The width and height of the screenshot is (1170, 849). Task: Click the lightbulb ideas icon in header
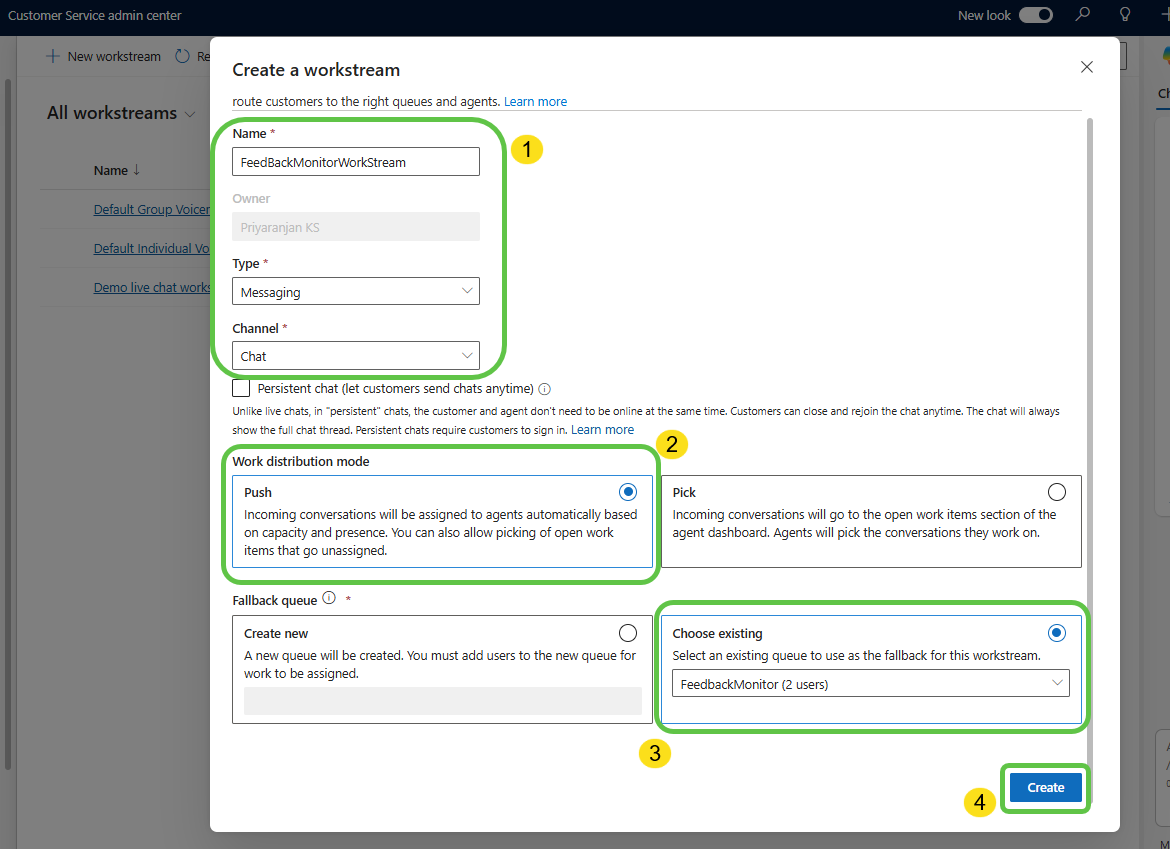tap(1124, 15)
